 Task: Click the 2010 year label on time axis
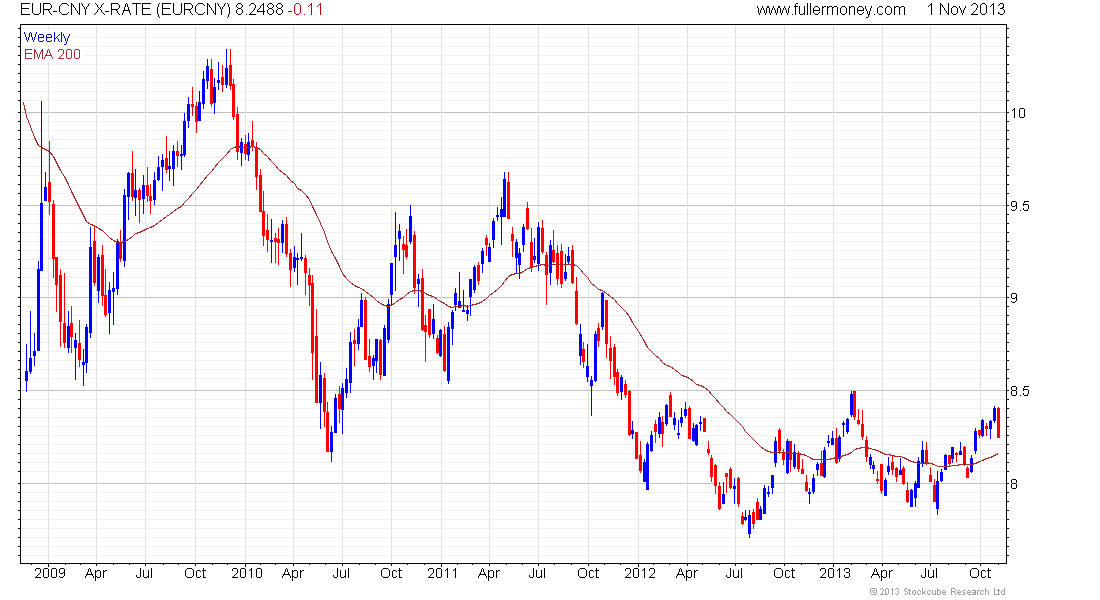[247, 573]
